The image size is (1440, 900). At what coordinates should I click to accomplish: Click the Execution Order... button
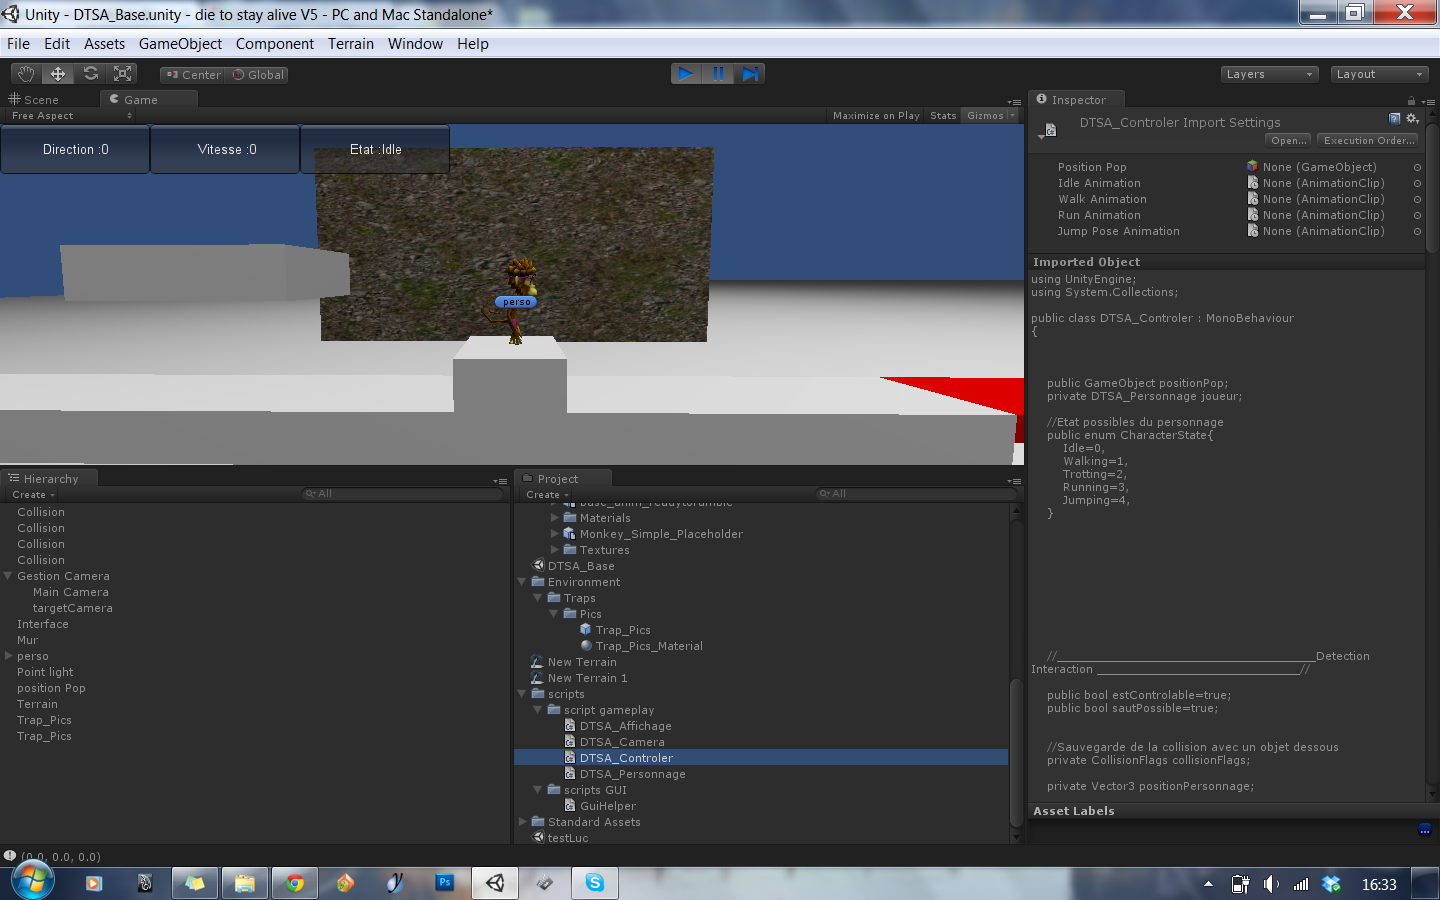click(1368, 141)
